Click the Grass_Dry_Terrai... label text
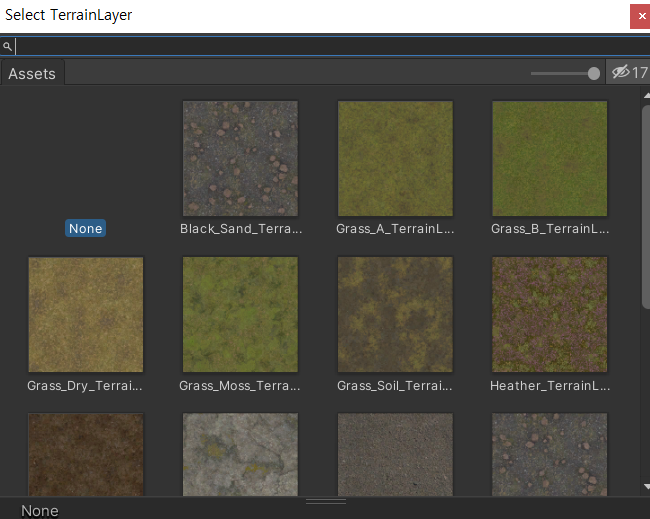Viewport: 650px width, 519px height. (85, 386)
